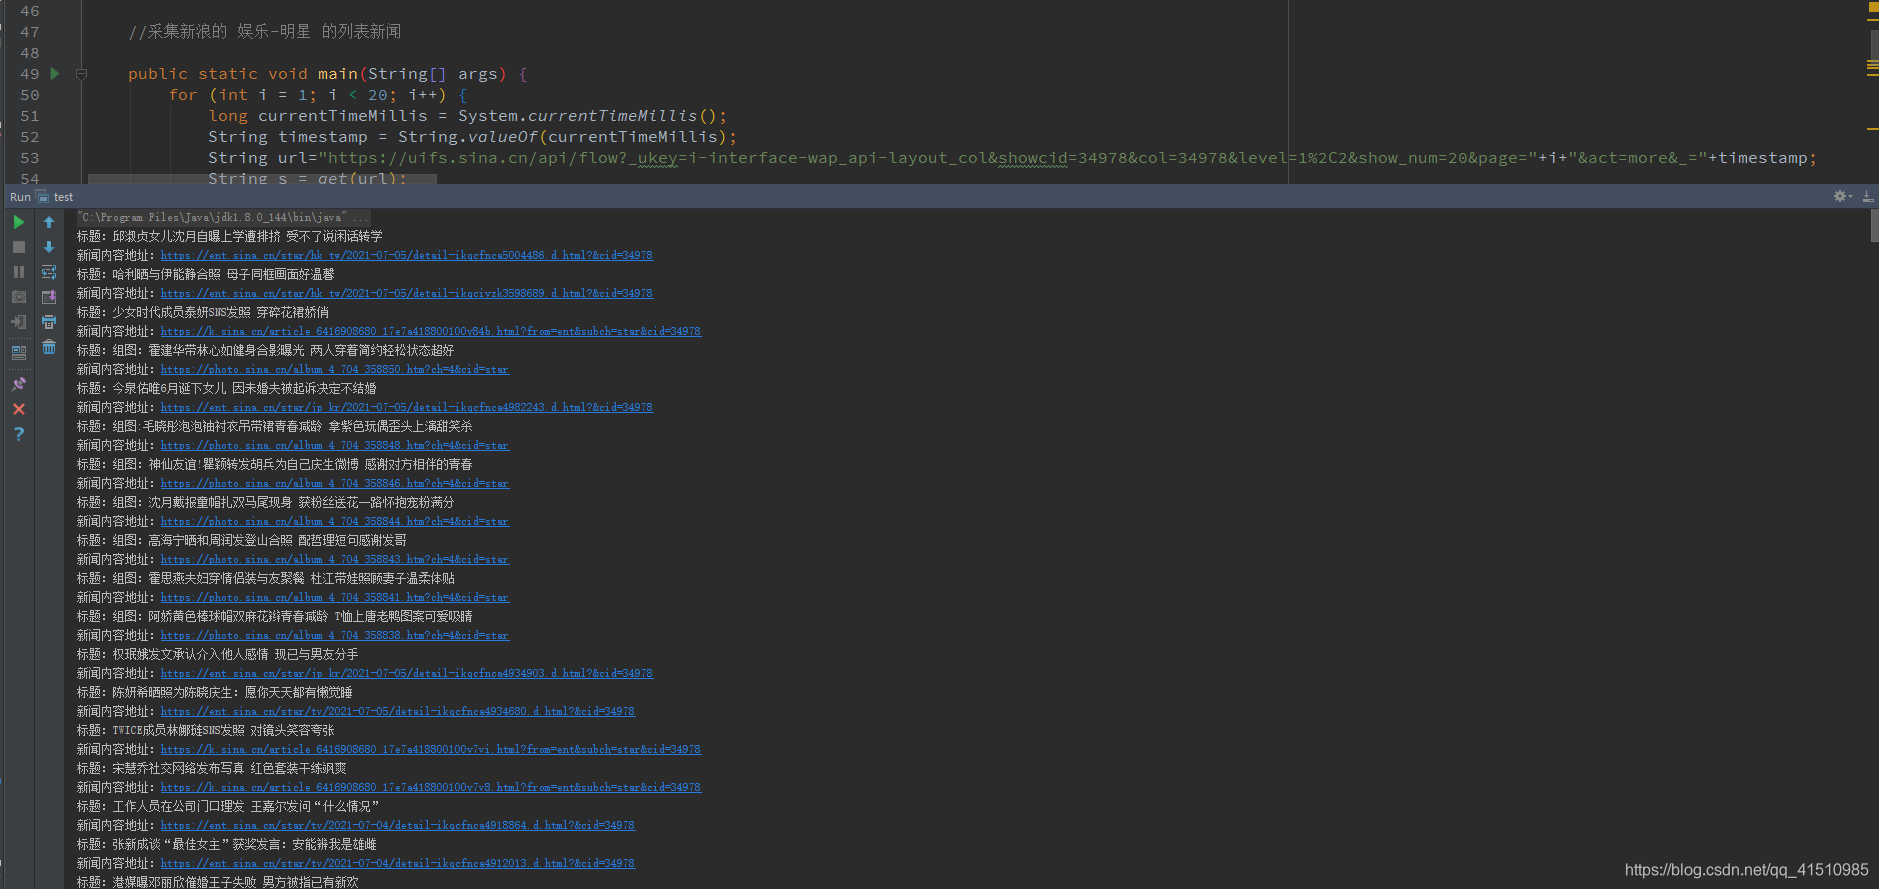Collapse the main method fold marker
Image resolution: width=1879 pixels, height=889 pixels.
click(82, 73)
